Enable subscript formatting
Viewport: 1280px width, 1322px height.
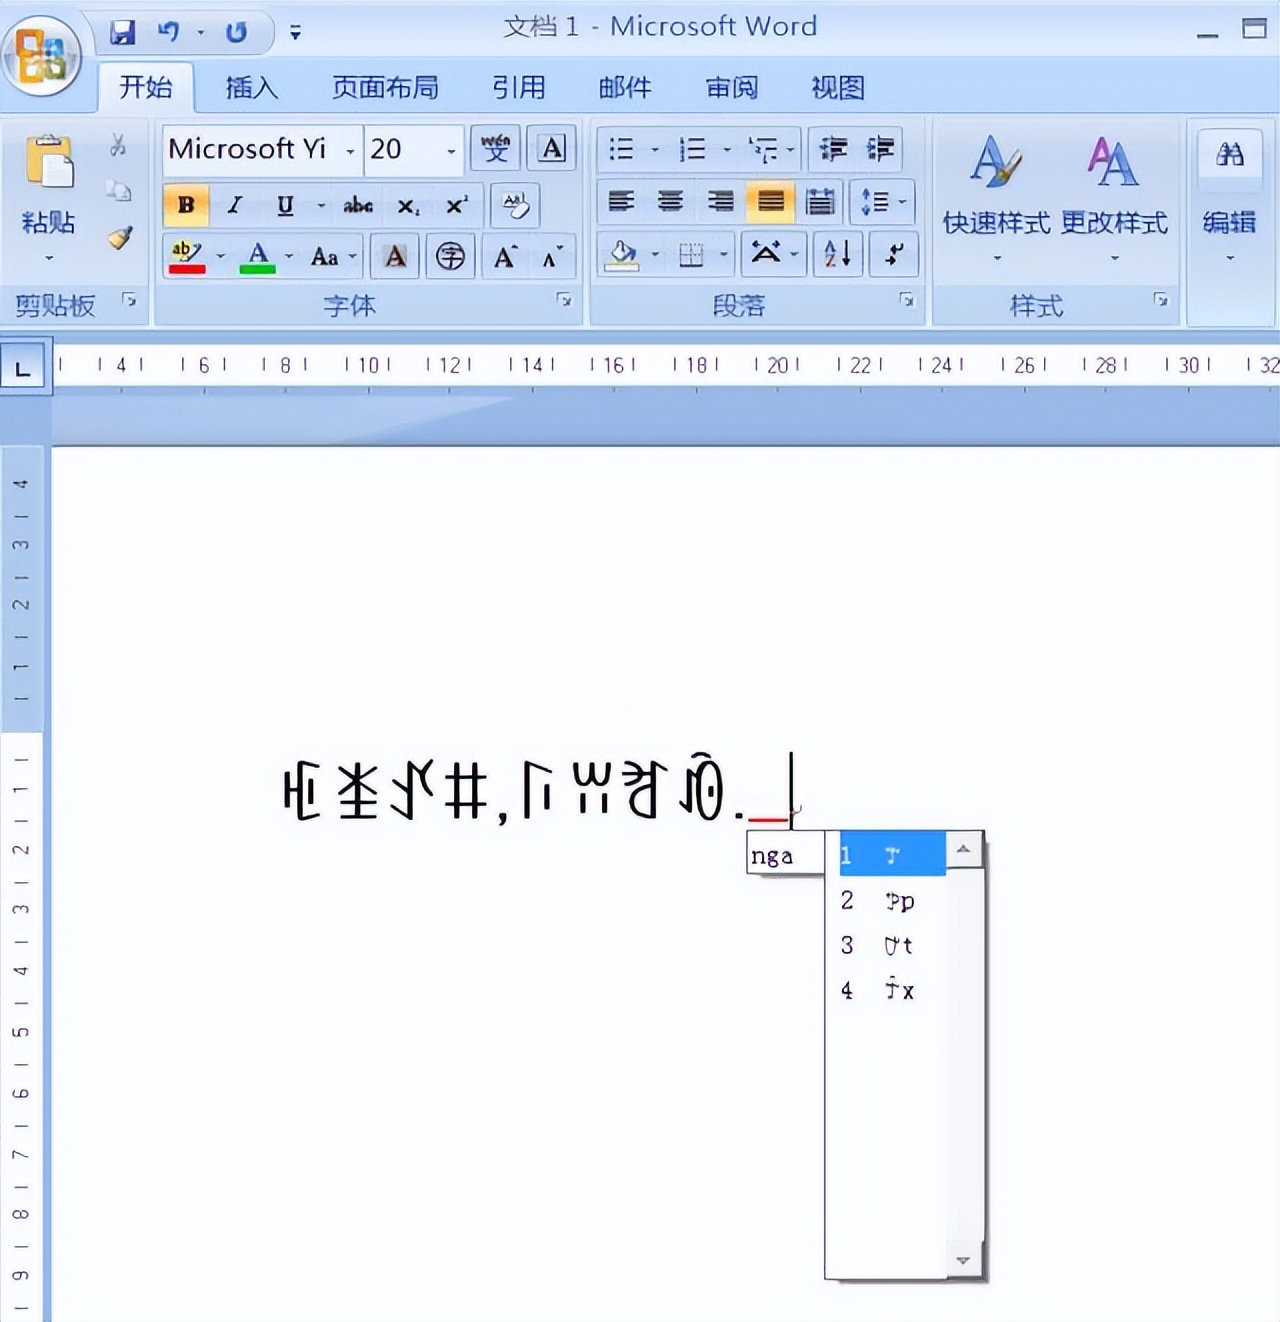click(406, 205)
